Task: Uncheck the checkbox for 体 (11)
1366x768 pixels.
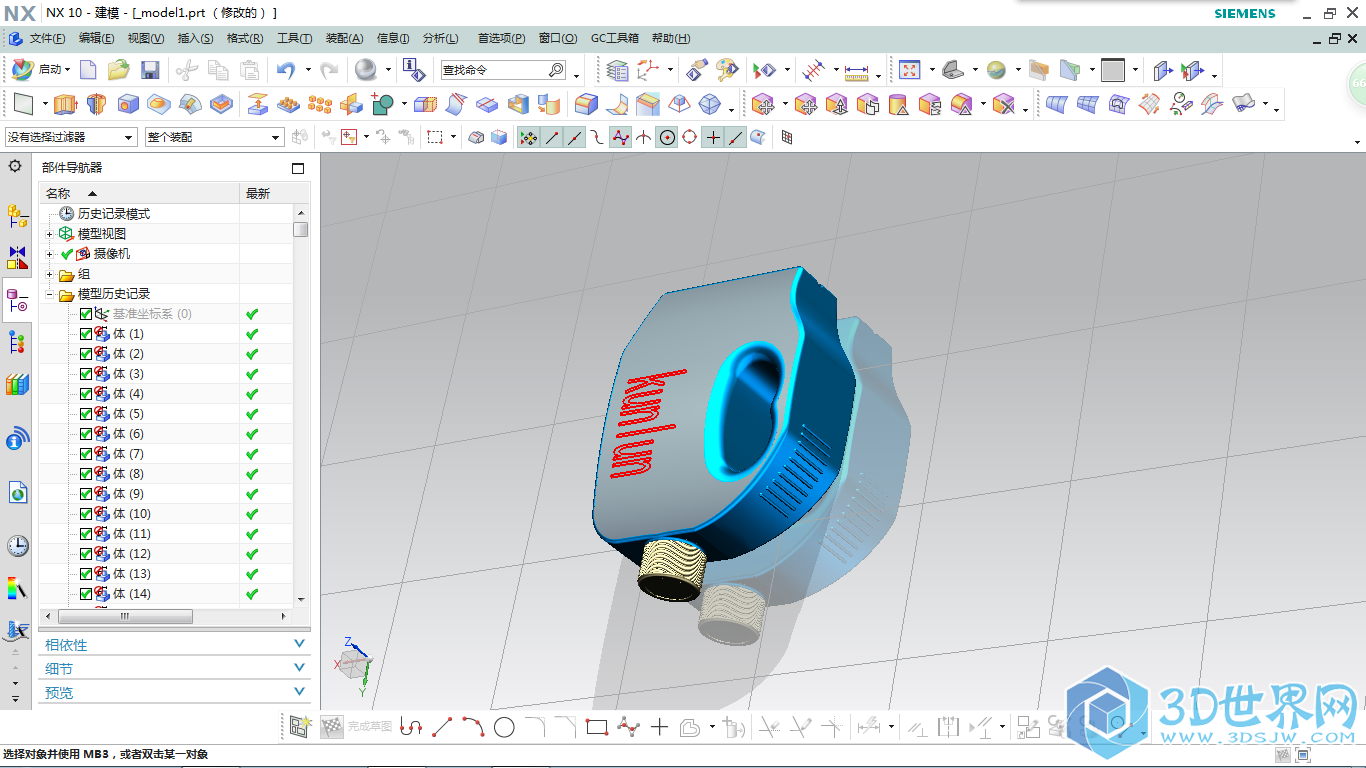Action: click(x=85, y=534)
